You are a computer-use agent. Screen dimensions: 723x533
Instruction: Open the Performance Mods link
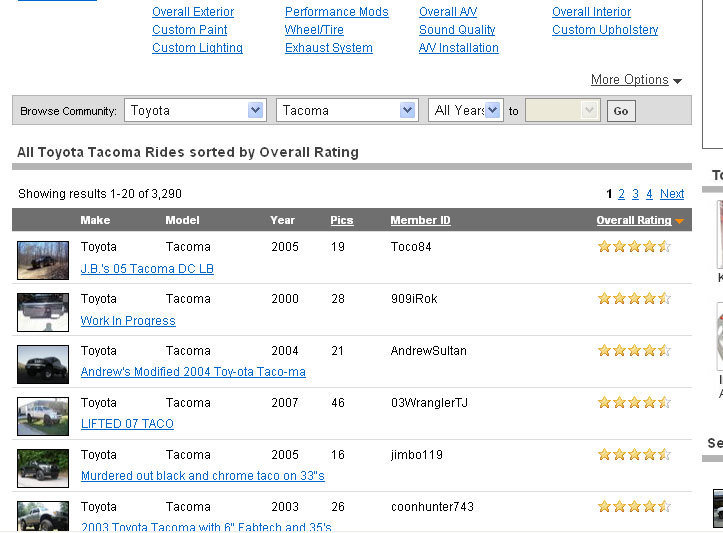337,12
